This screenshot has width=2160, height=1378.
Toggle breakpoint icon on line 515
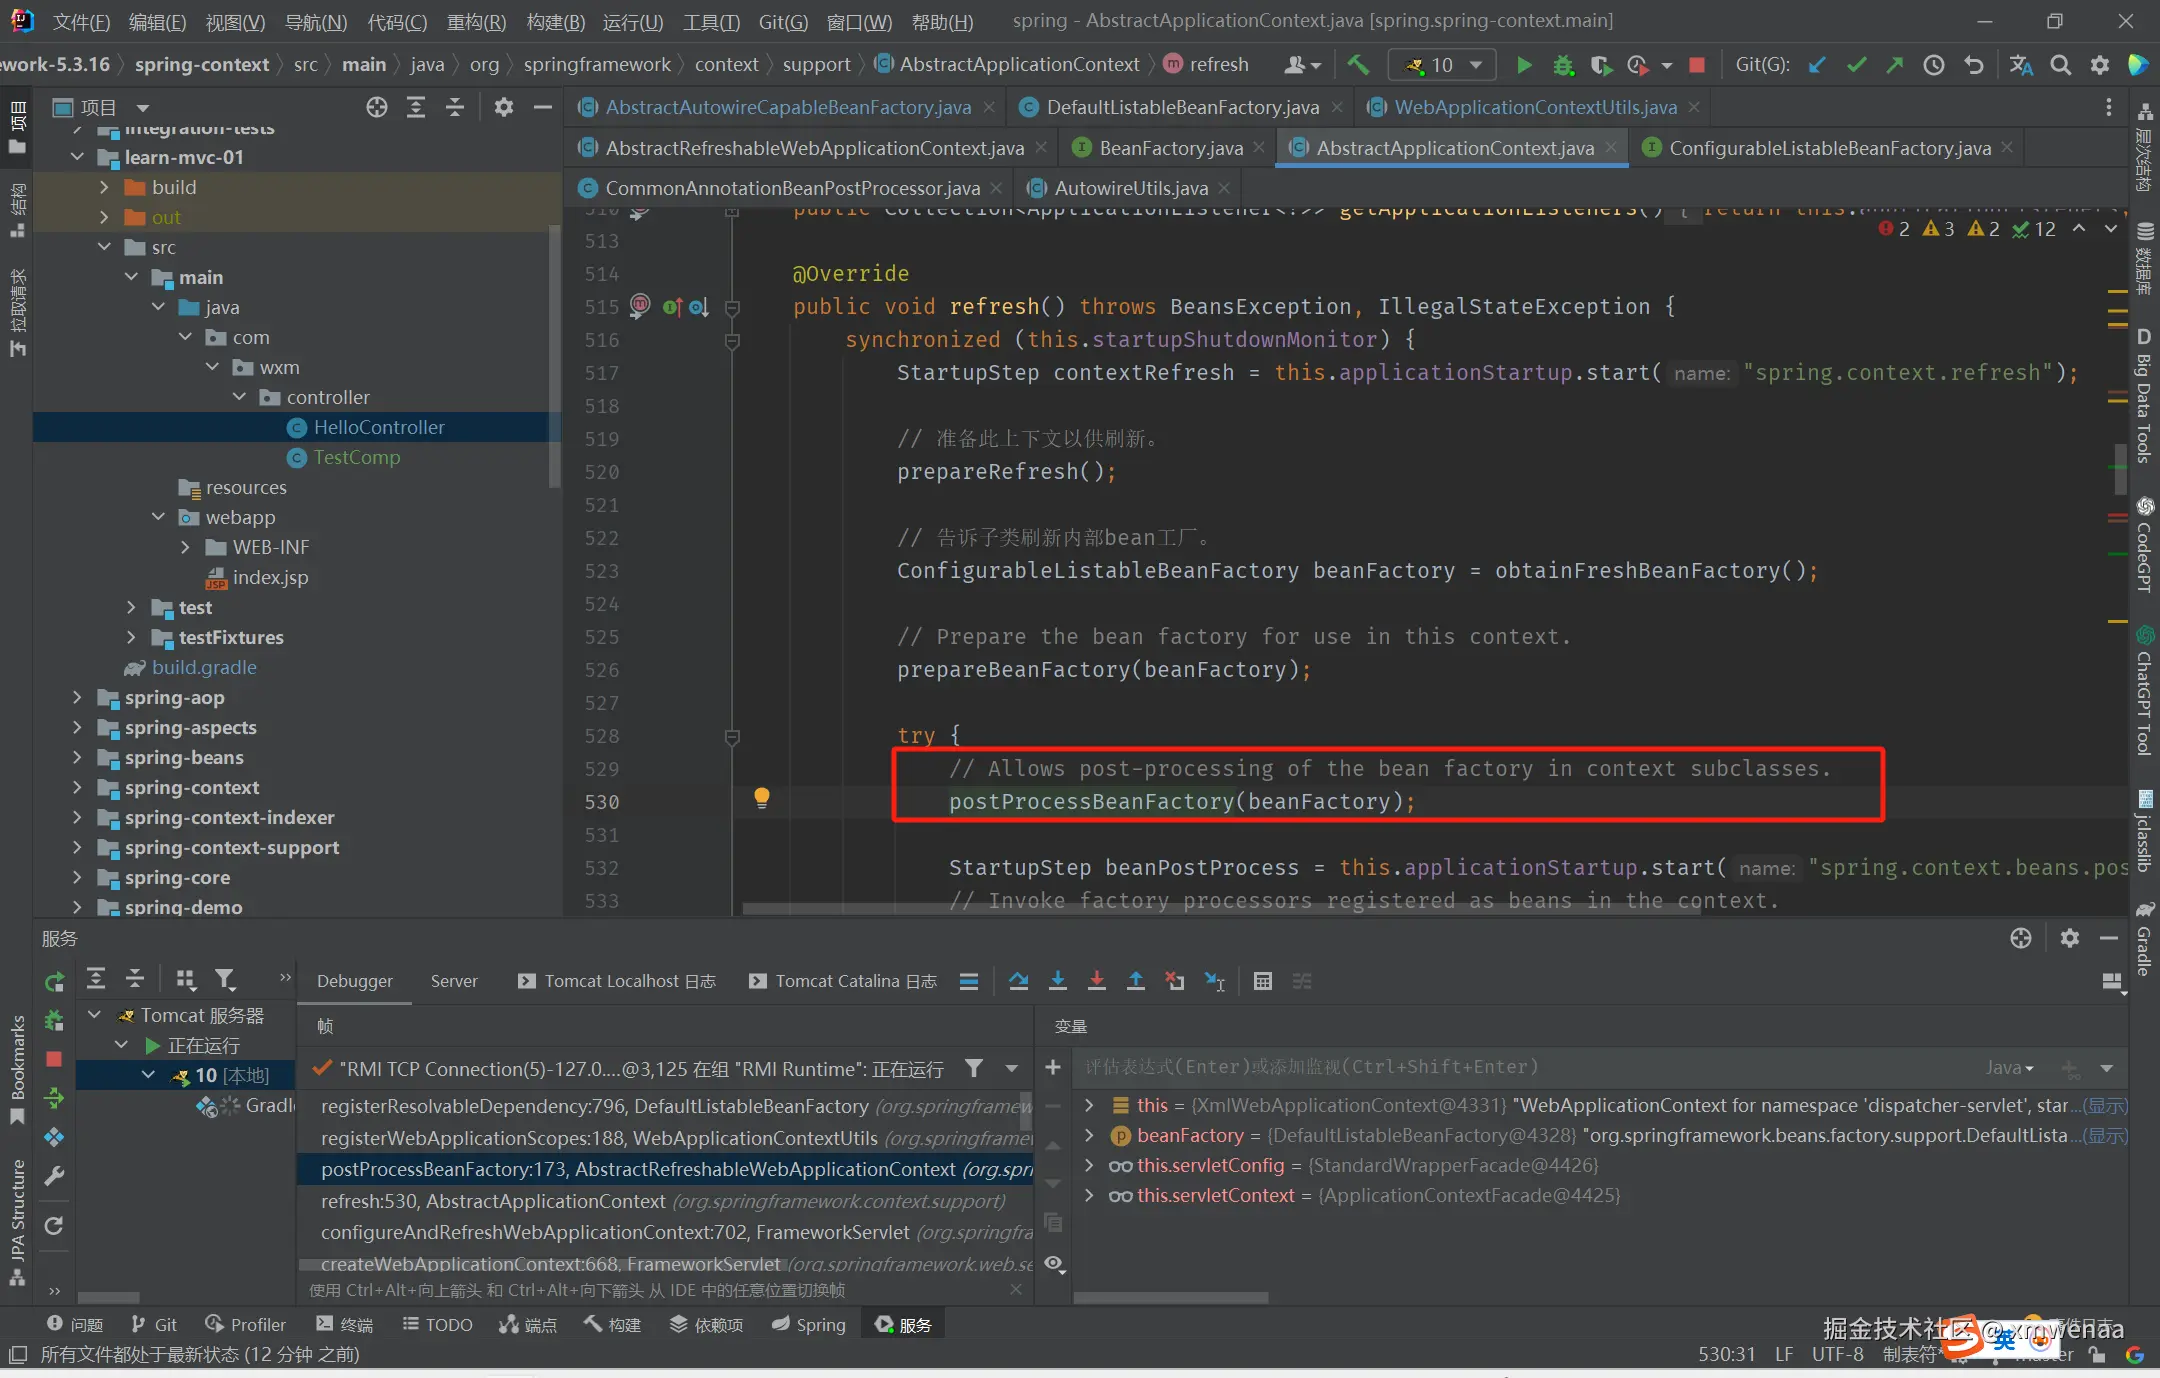click(640, 305)
